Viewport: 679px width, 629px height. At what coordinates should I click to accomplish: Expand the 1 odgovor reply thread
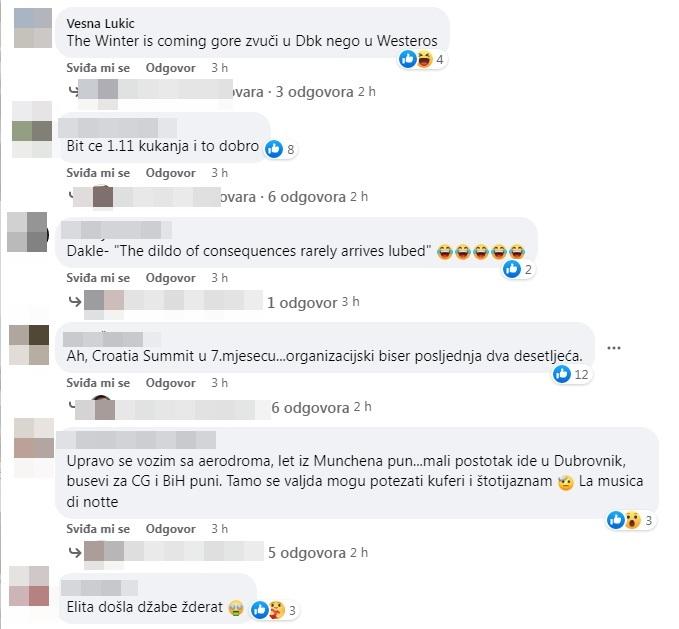pyautogui.click(x=302, y=302)
